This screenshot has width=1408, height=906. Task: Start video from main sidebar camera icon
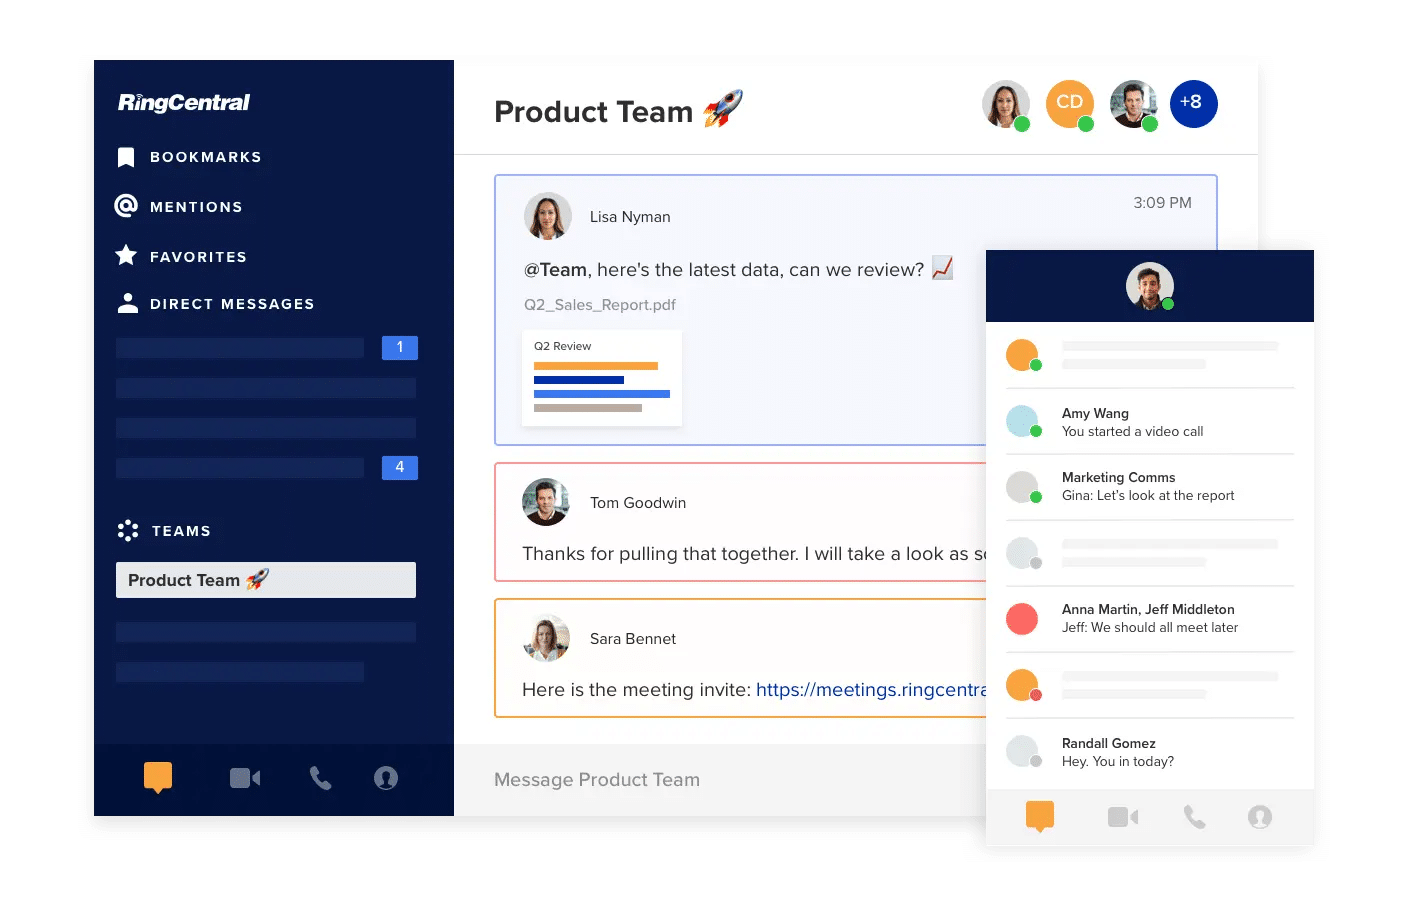click(245, 778)
